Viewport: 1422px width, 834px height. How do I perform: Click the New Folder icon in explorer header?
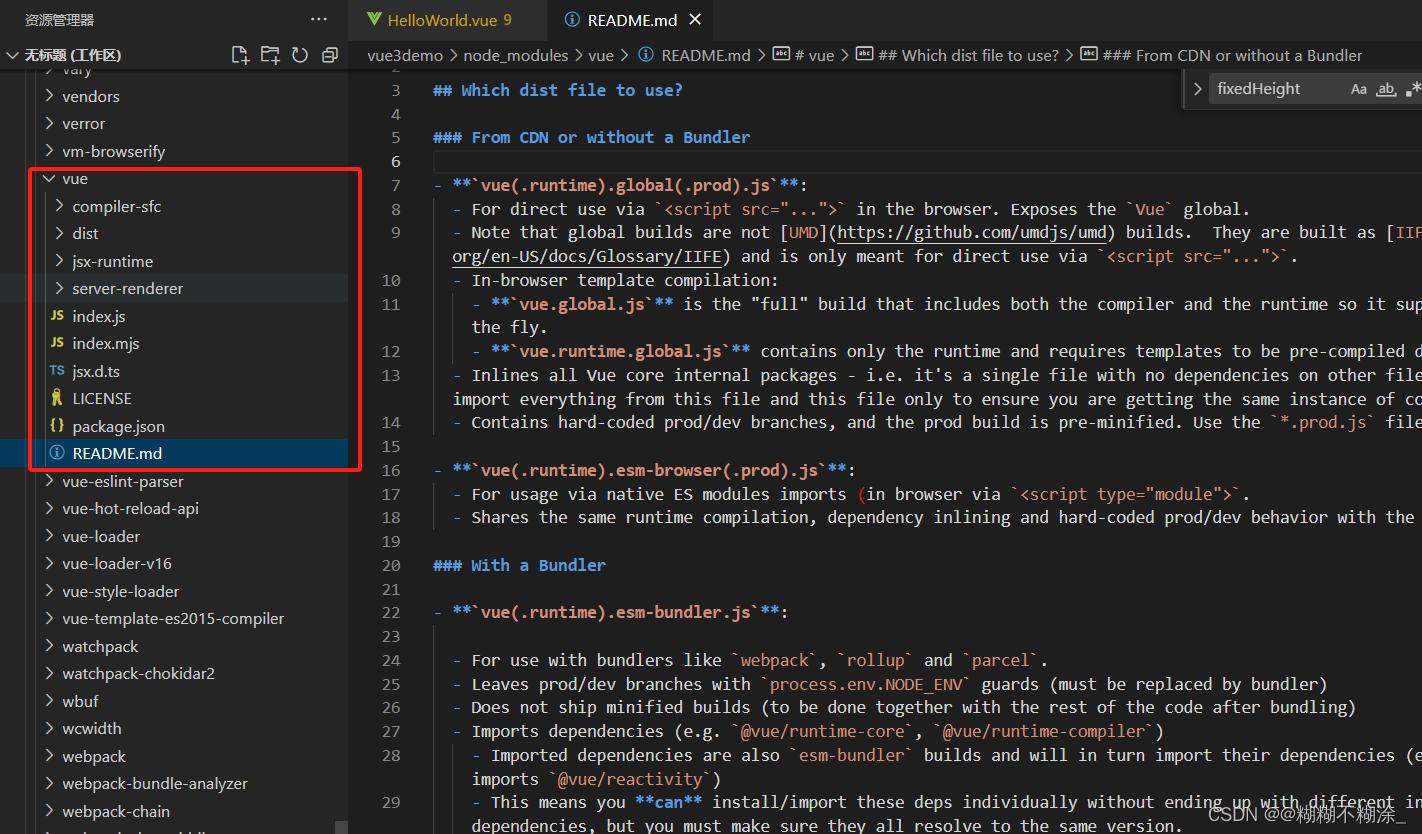270,55
